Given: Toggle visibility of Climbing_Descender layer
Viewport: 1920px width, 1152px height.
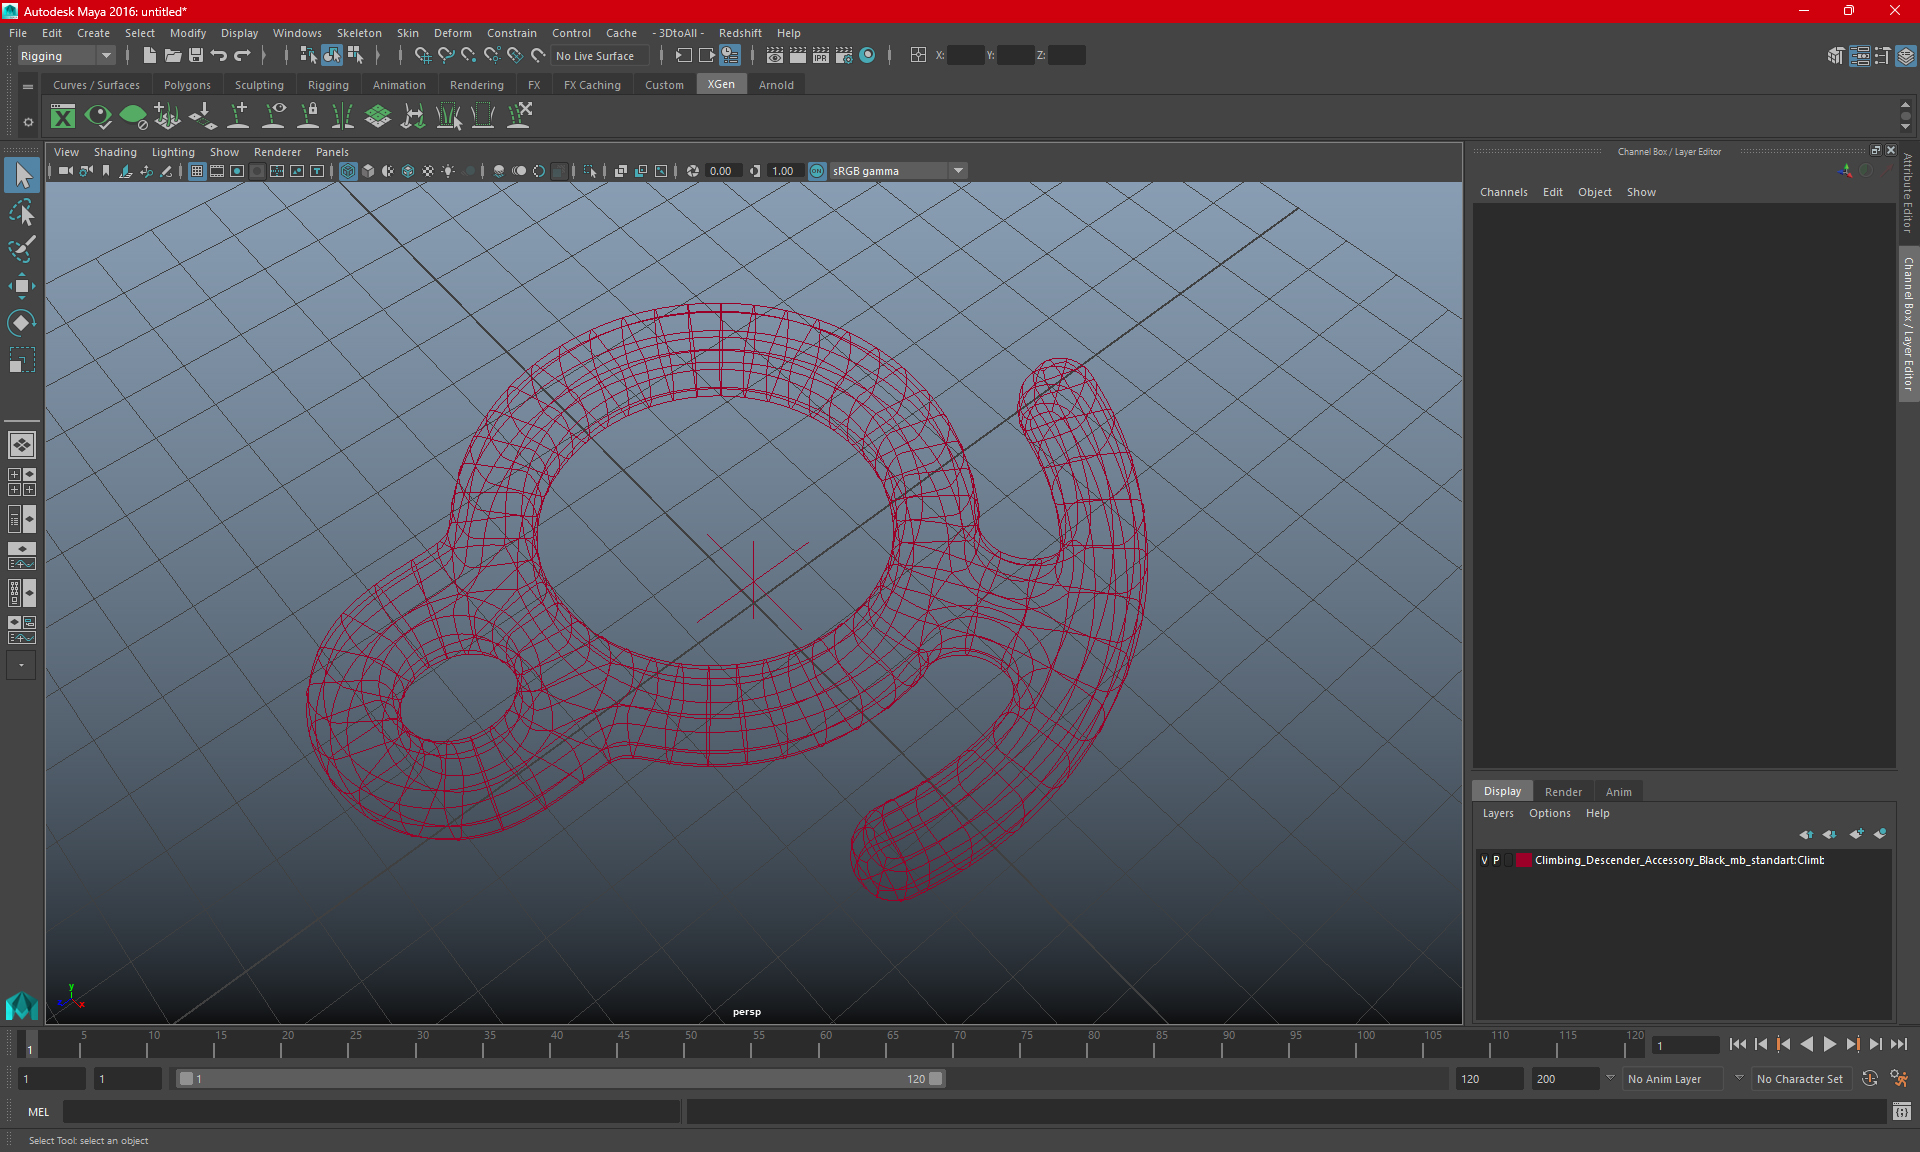Looking at the screenshot, I should (1483, 860).
